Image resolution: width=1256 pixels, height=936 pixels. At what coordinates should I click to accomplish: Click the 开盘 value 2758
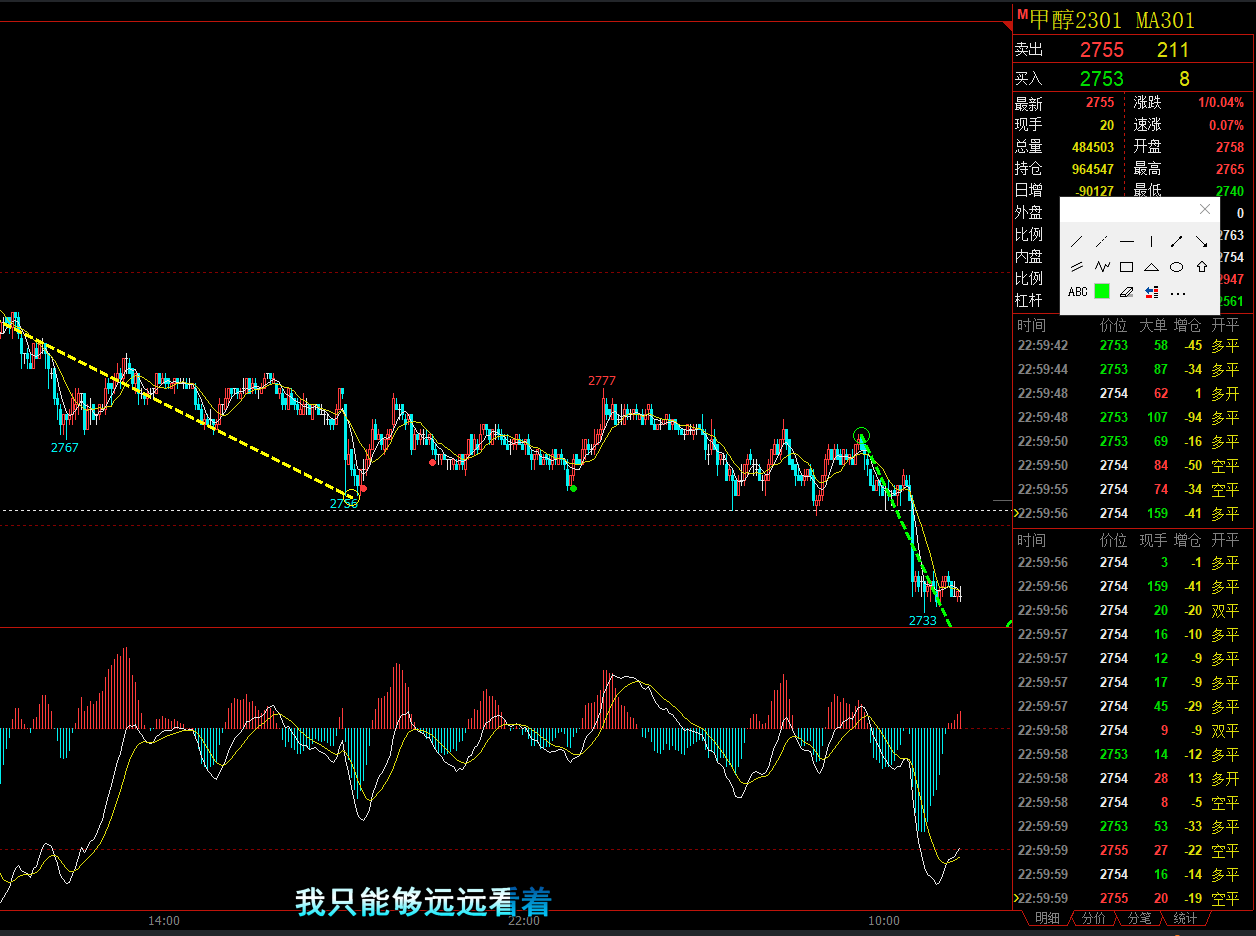pyautogui.click(x=1230, y=147)
